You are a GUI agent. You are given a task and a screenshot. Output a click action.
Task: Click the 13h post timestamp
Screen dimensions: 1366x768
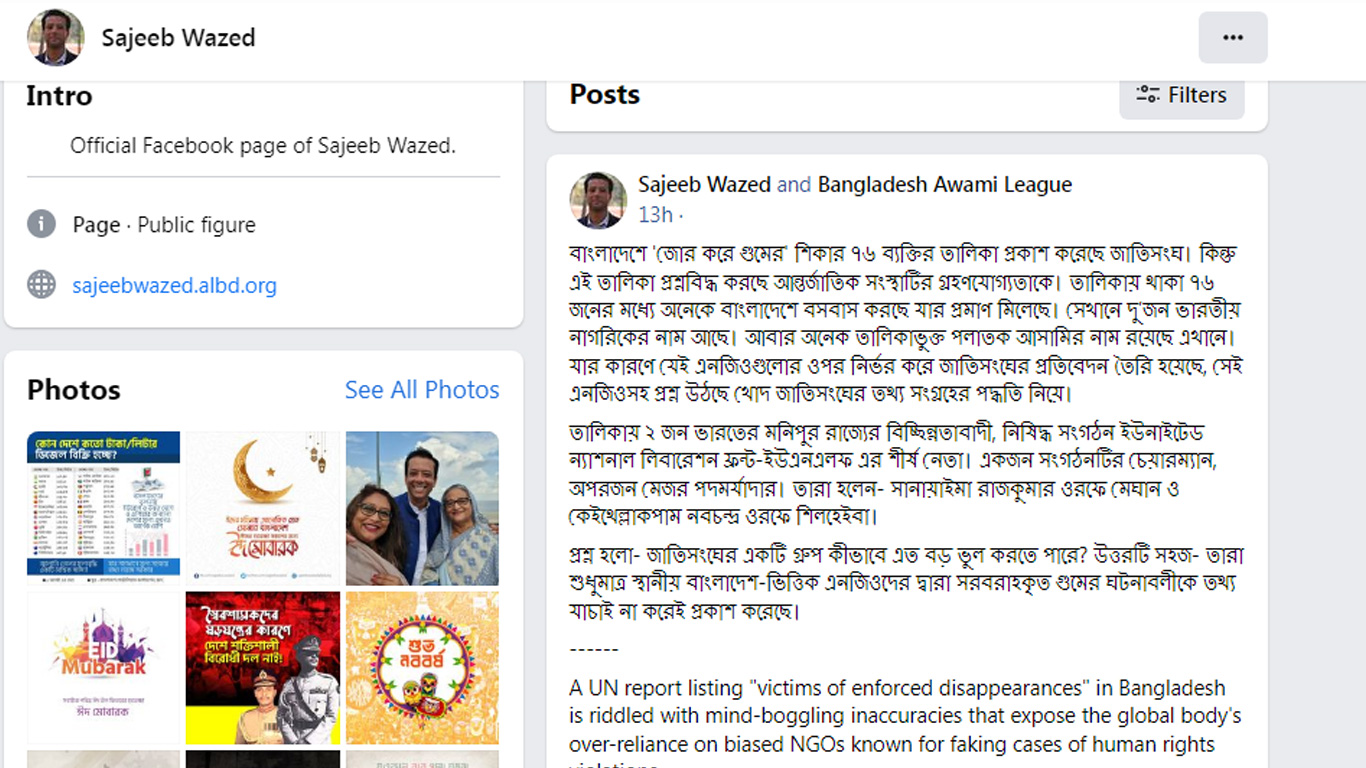pos(655,215)
